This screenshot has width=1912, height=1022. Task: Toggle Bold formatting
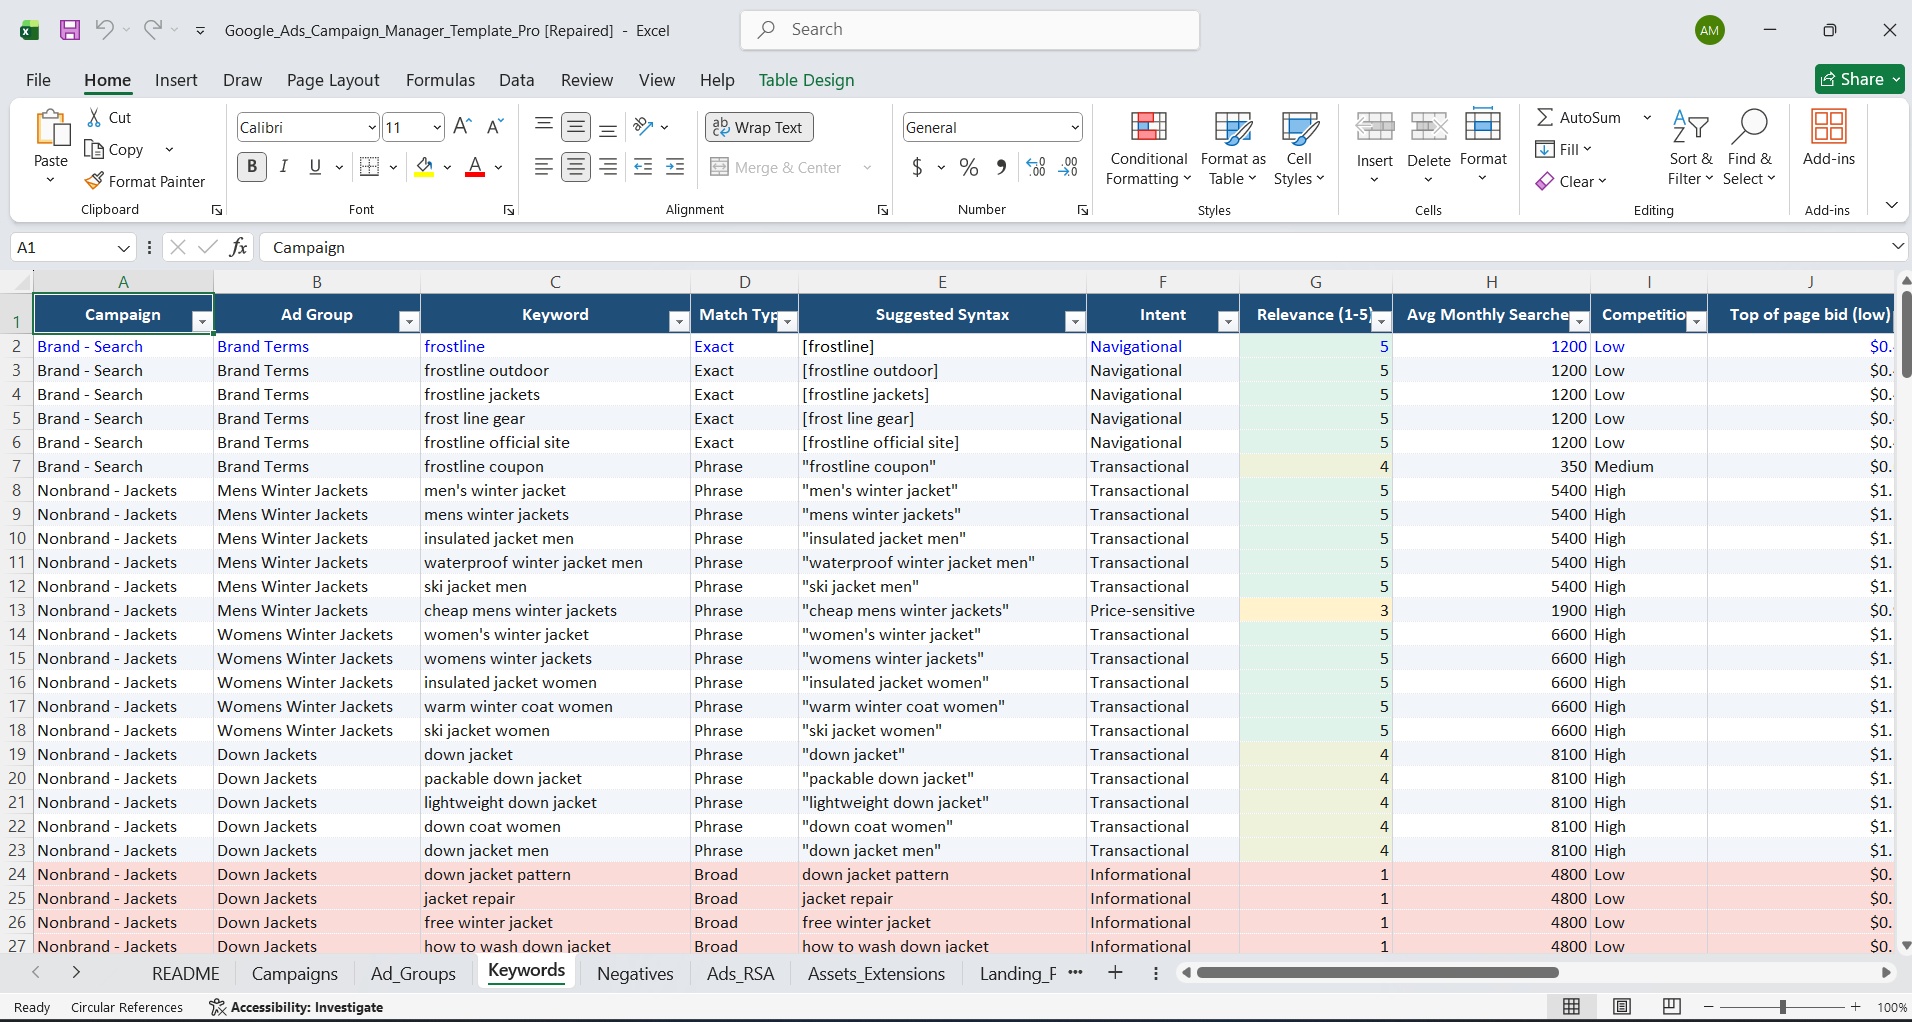[252, 167]
